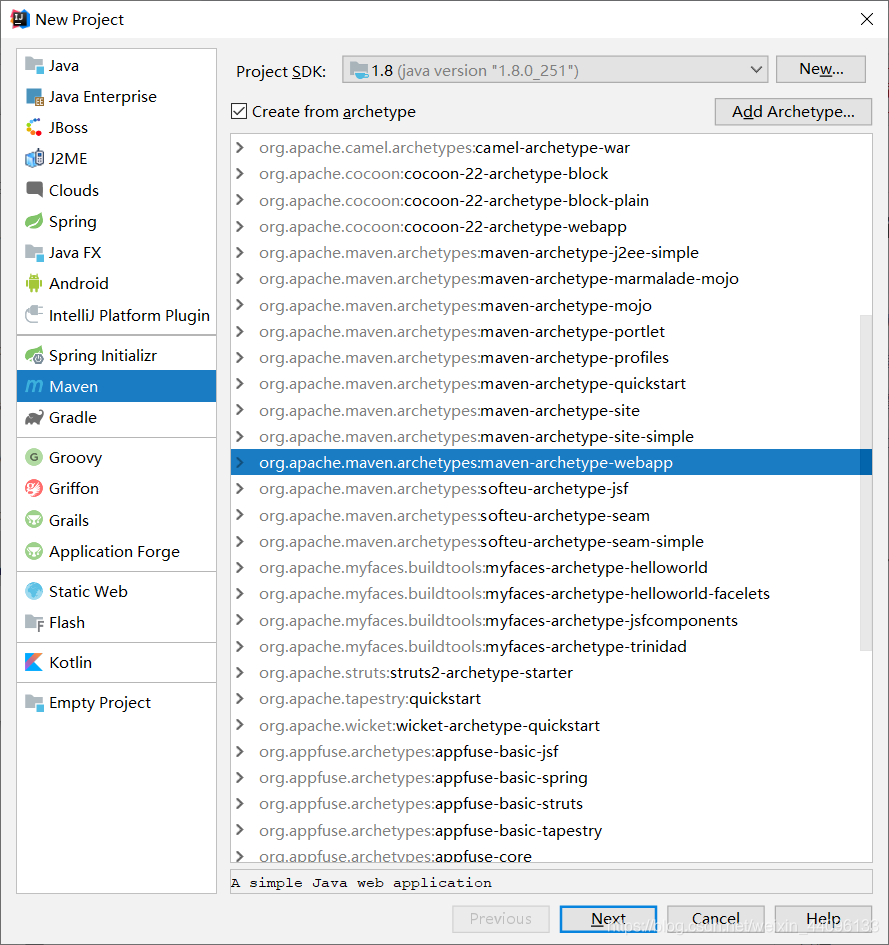Click the Spring Initializr icon
Image resolution: width=889 pixels, height=945 pixels.
[34, 356]
